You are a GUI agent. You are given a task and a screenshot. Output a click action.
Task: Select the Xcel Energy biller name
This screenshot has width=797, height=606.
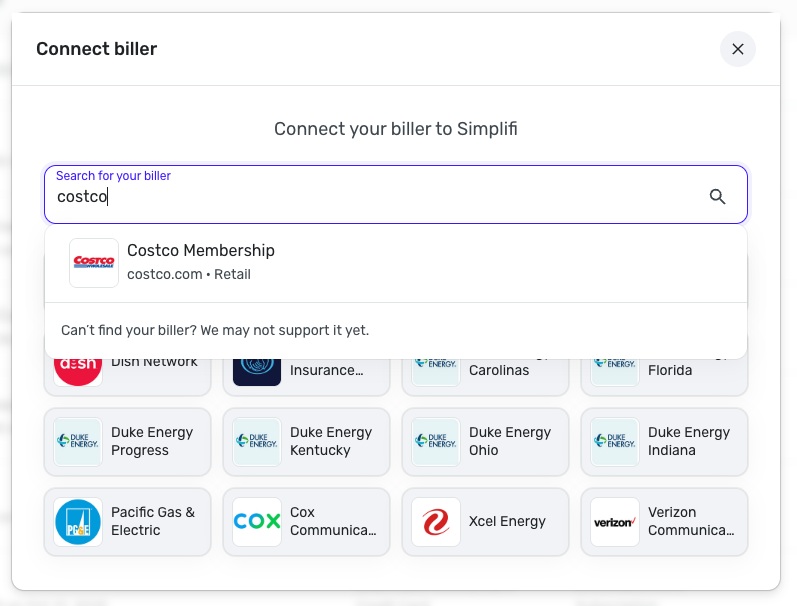[x=508, y=521]
